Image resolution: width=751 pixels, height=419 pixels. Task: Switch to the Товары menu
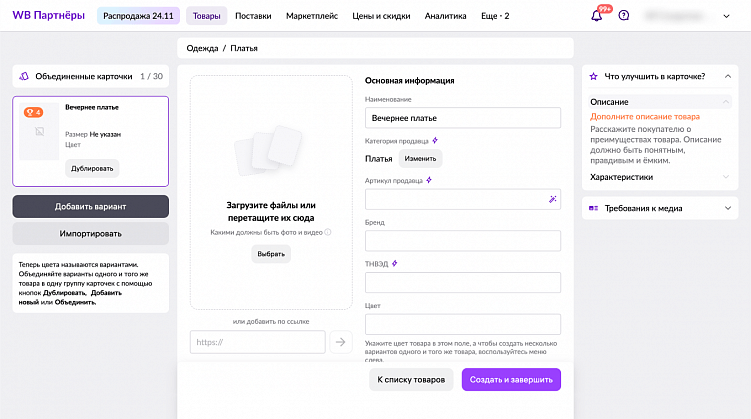(x=206, y=16)
